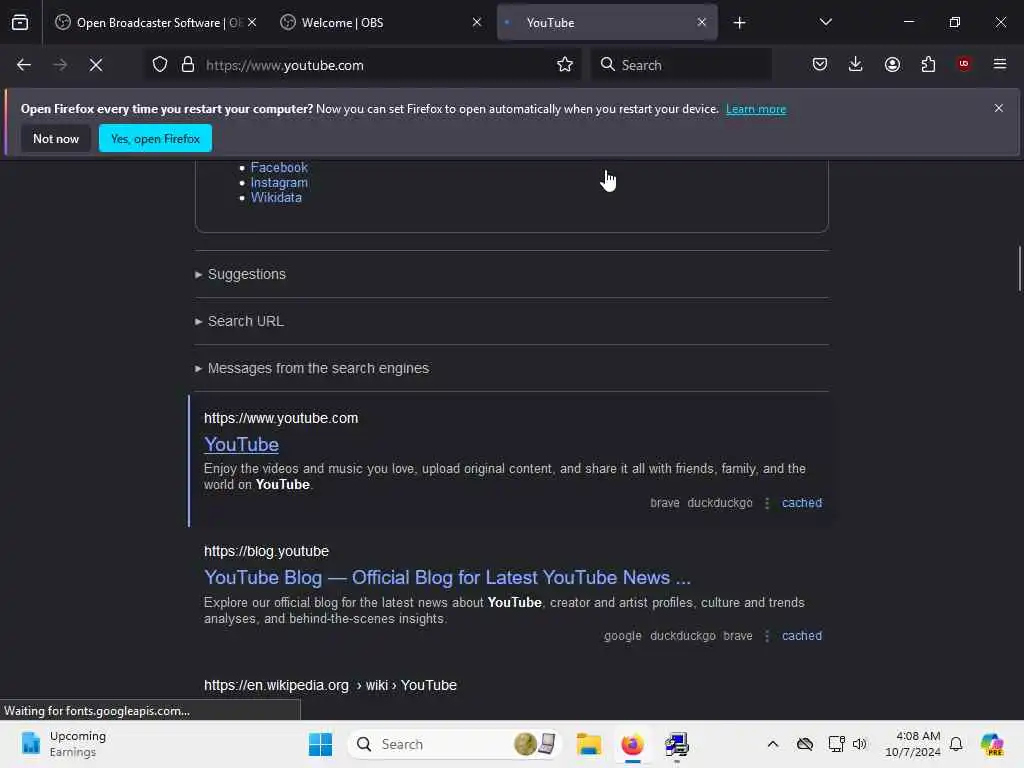Click the page vertical scrollbar thumb
The height and width of the screenshot is (768, 1024).
1019,268
